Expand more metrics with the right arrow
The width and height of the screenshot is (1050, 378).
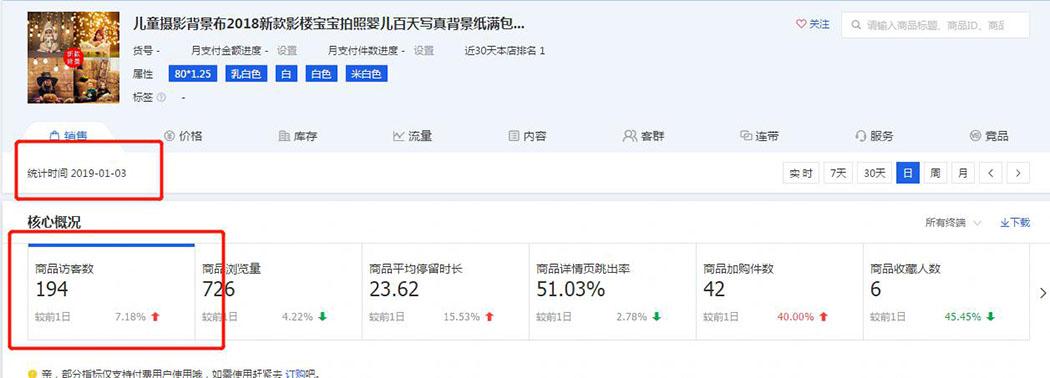tap(1043, 293)
